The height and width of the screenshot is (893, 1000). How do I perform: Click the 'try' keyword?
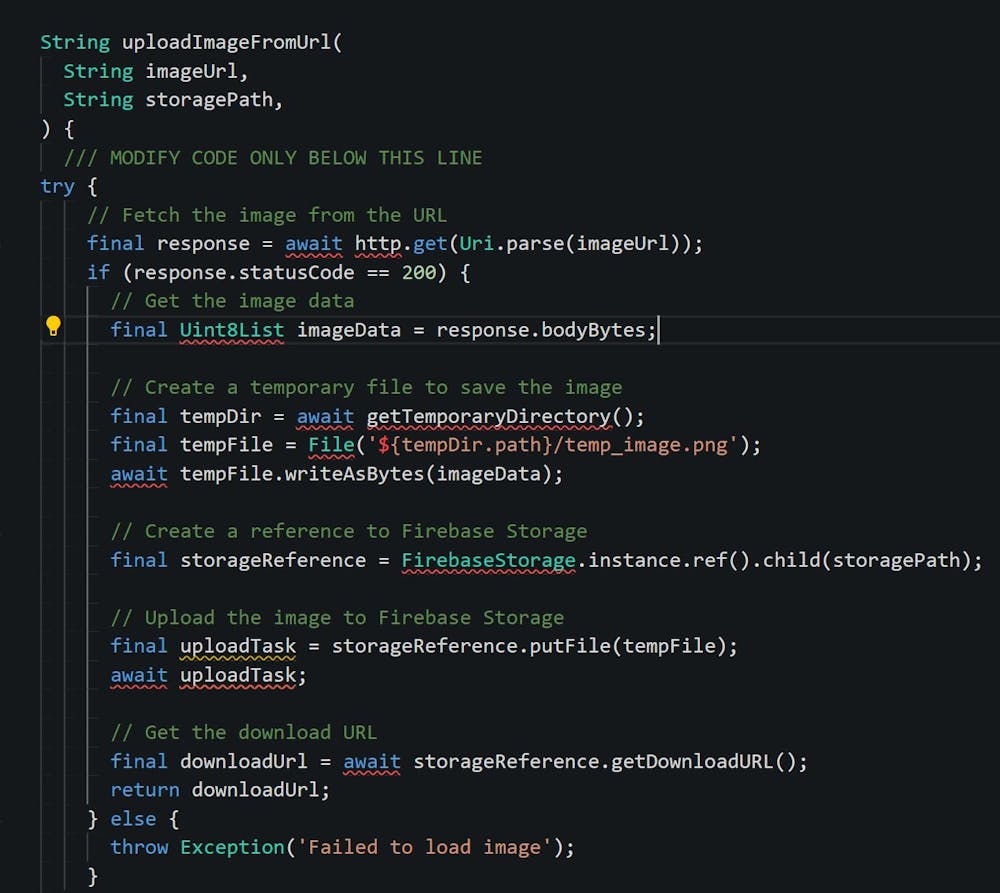coord(57,186)
